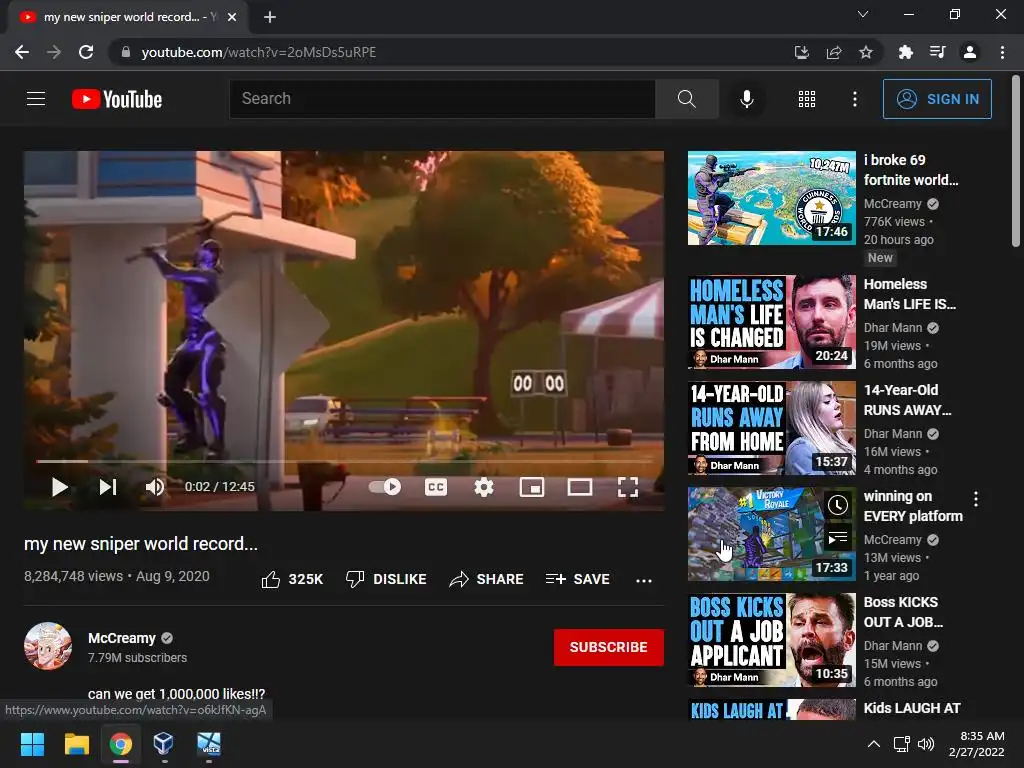The width and height of the screenshot is (1024, 768).
Task: Start voice search with microphone icon
Action: pos(746,99)
